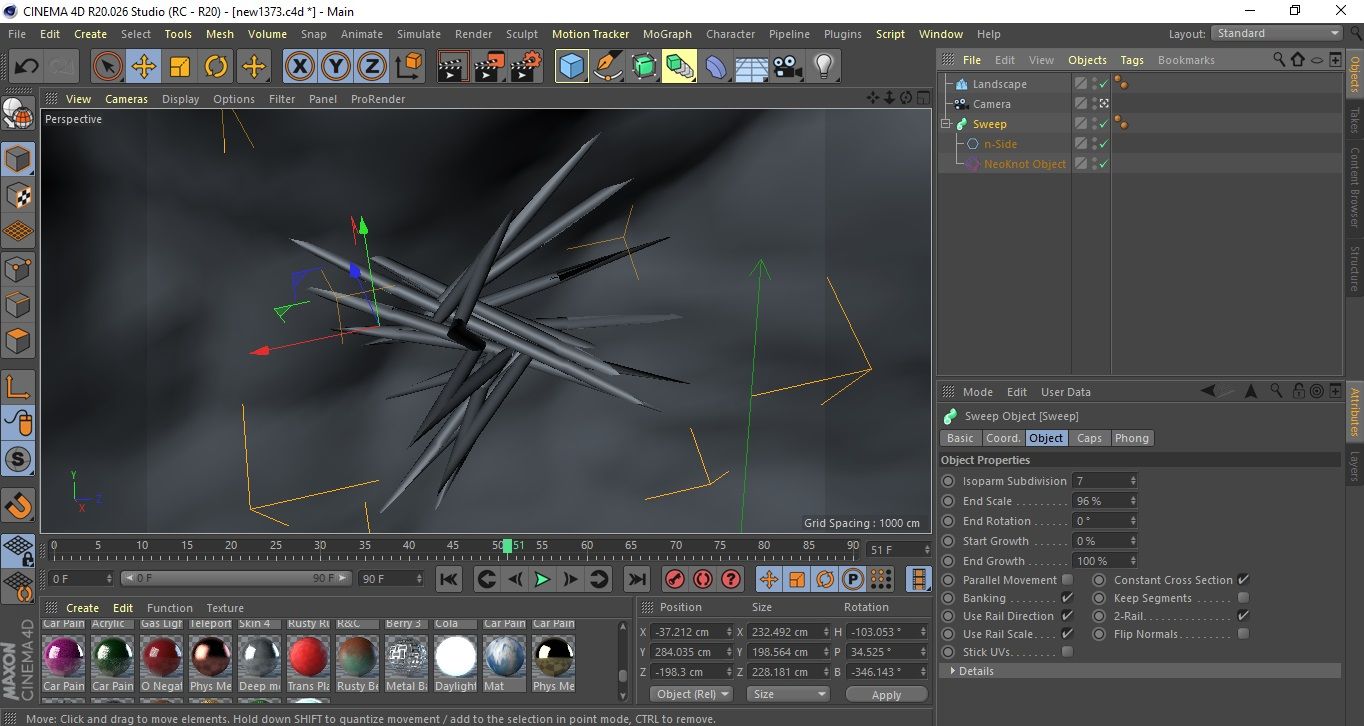Click Render View clapperboard icon
The height and width of the screenshot is (726, 1364).
click(454, 67)
